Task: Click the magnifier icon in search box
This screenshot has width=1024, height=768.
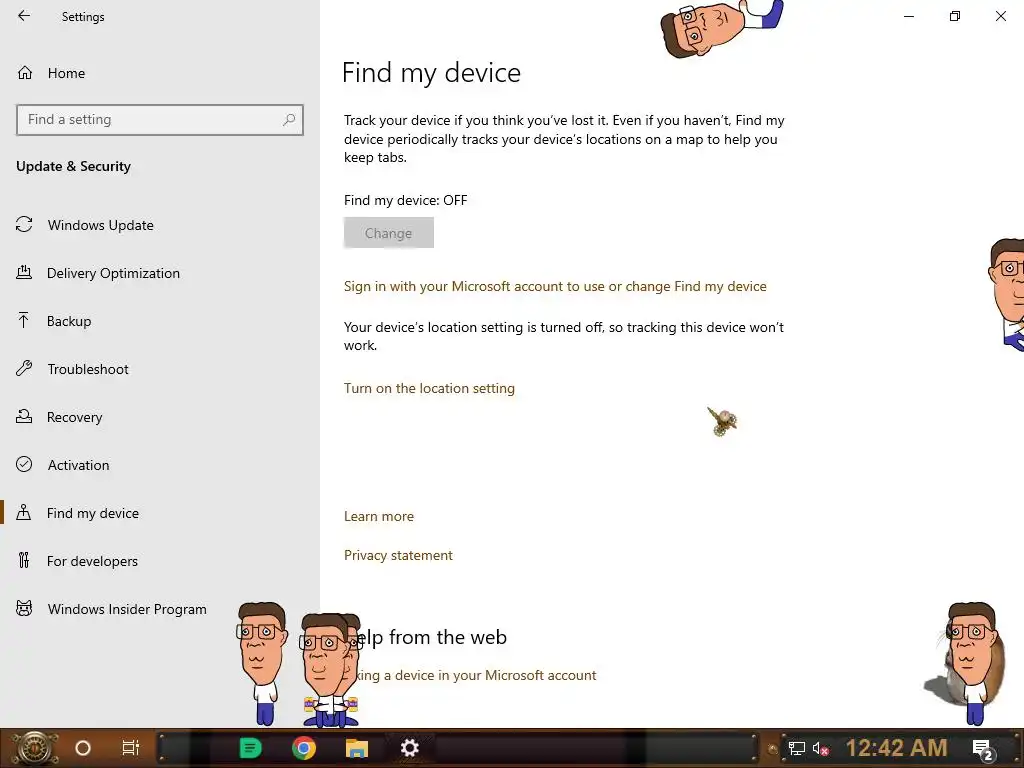Action: (289, 120)
